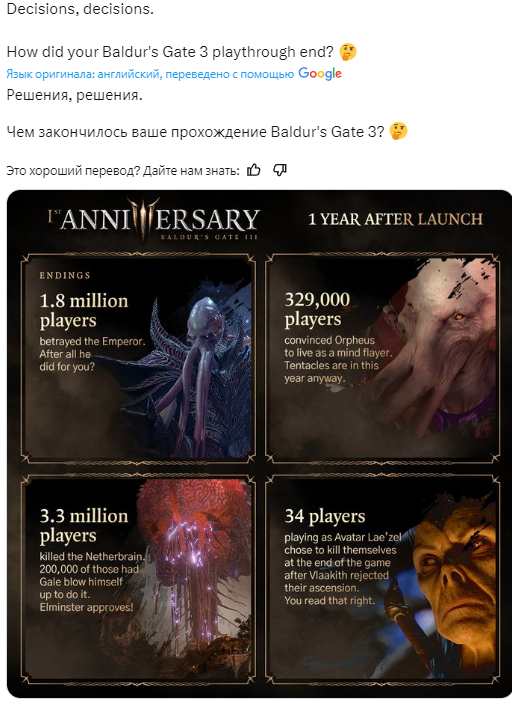Click the Lae'zel portrait panel
Viewport: 512px width, 701px height.
382,579
